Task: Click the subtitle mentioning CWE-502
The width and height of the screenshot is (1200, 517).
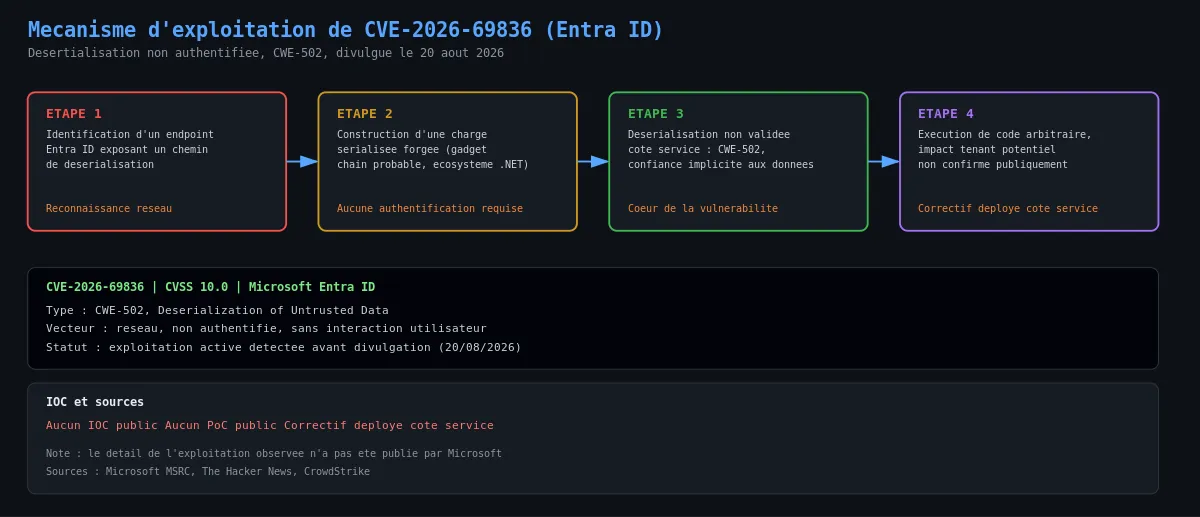Action: coord(266,53)
